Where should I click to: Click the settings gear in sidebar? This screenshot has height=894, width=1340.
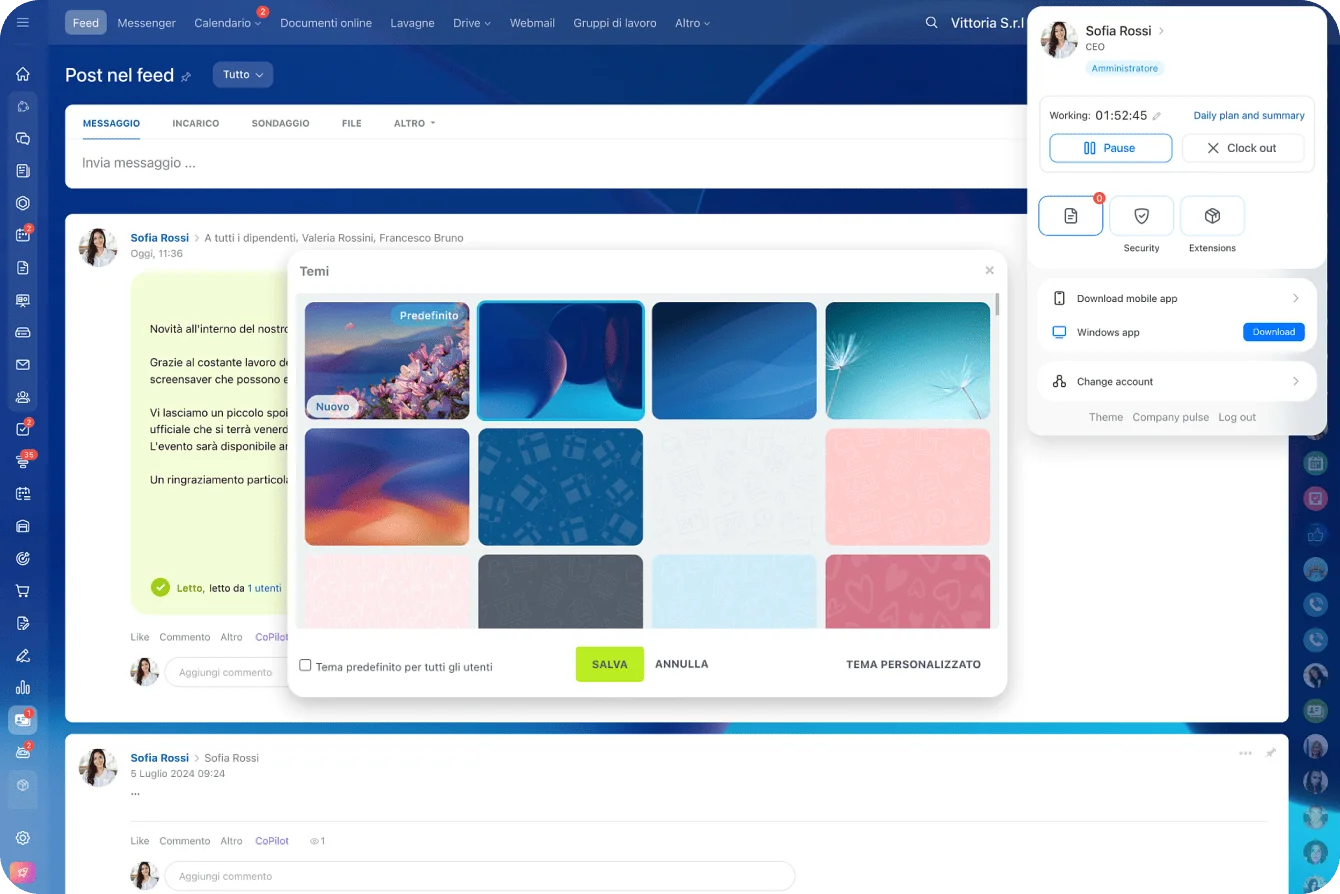pos(23,838)
